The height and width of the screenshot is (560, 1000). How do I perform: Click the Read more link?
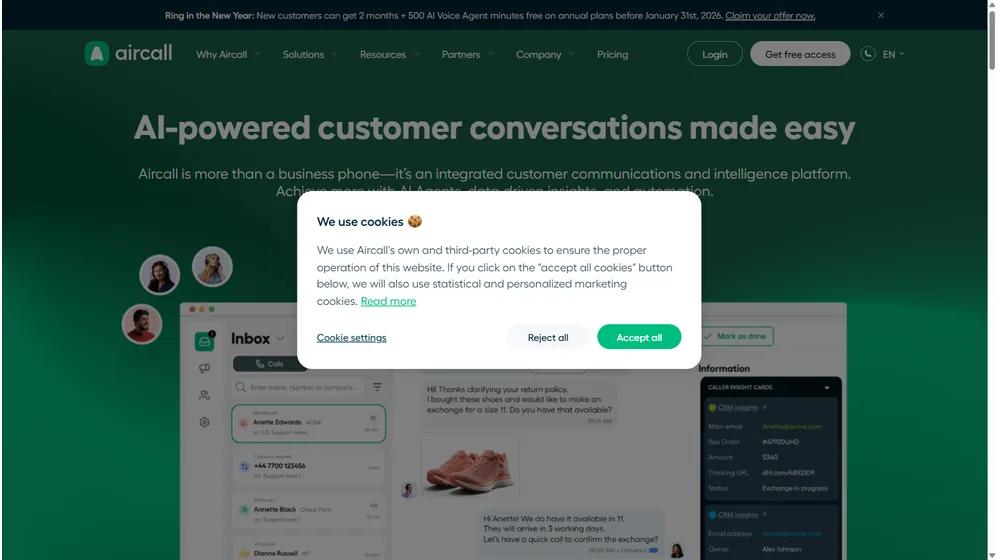(x=388, y=301)
